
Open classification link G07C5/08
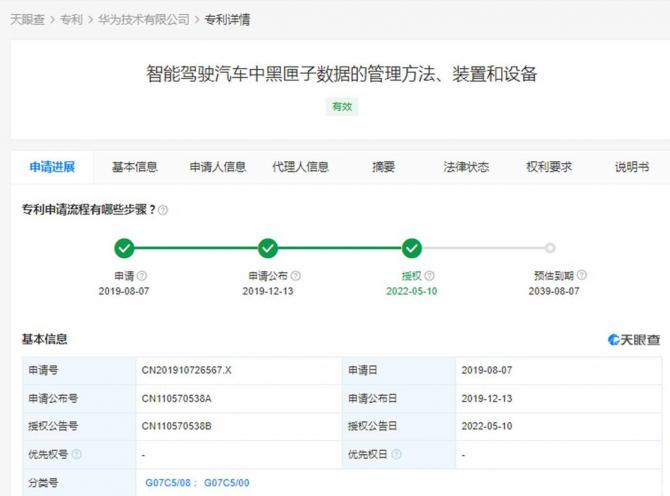point(168,483)
